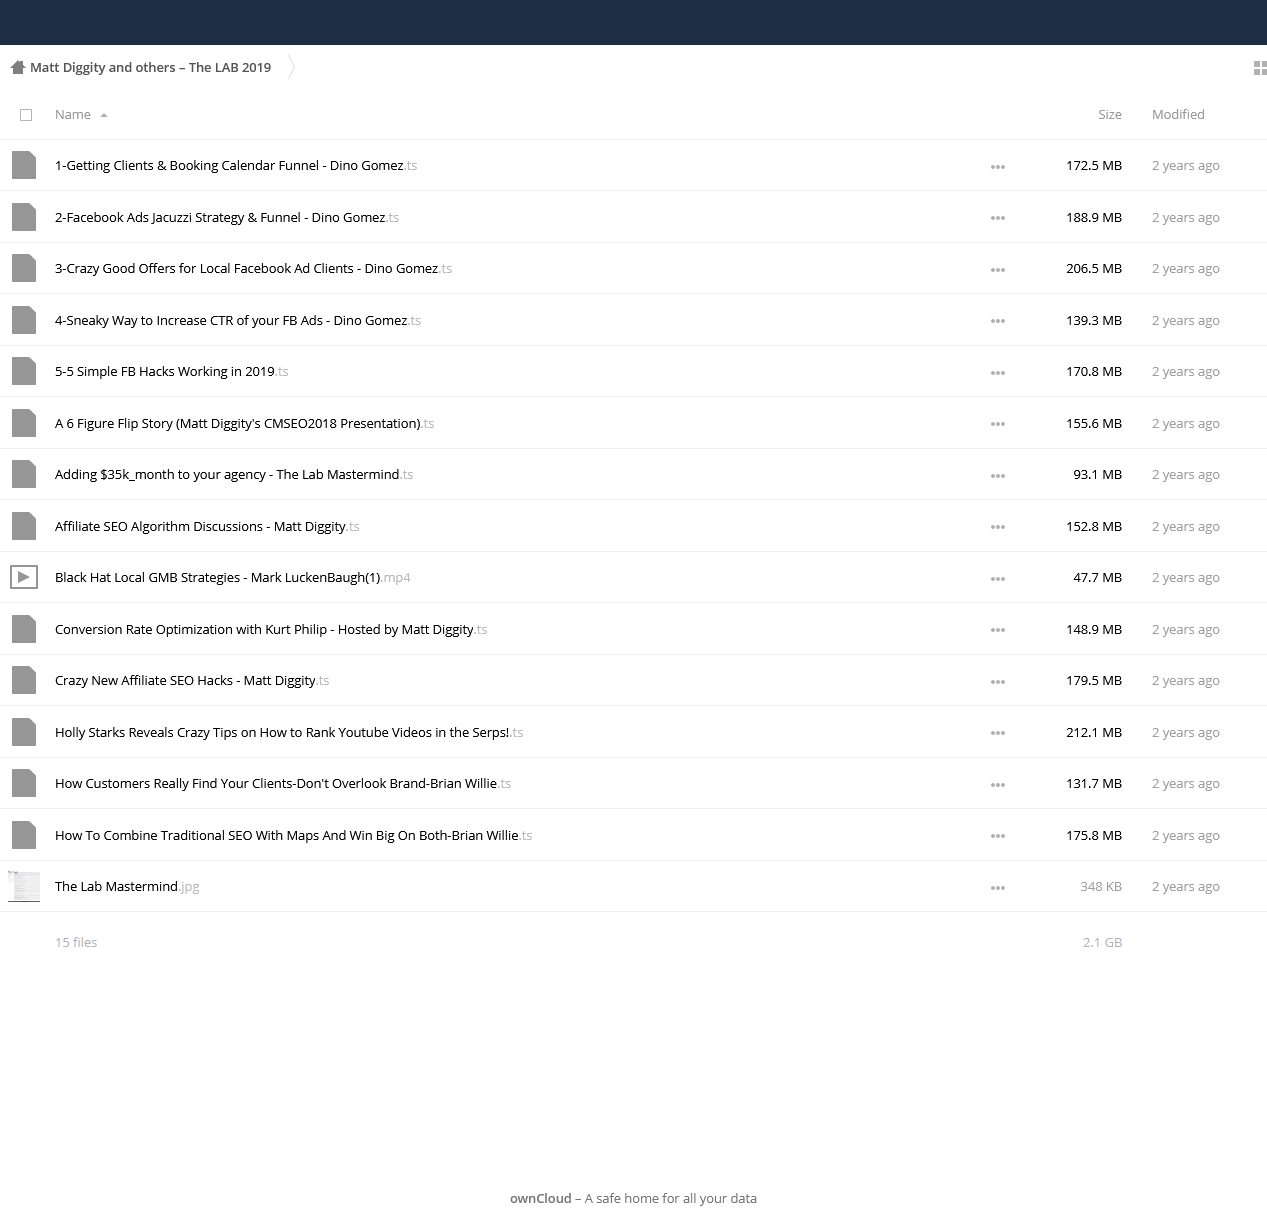The width and height of the screenshot is (1267, 1229).
Task: Open Affiliate SEO Algorithm Discussions file
Action: 207,526
